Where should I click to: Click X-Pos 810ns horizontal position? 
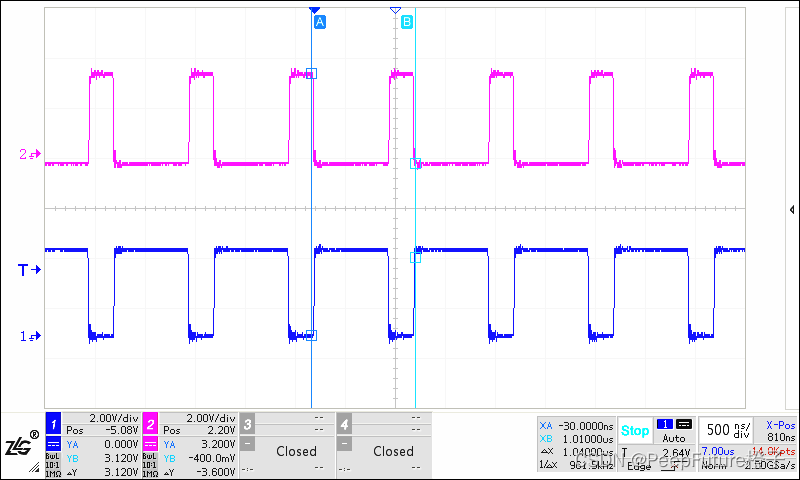coord(781,431)
